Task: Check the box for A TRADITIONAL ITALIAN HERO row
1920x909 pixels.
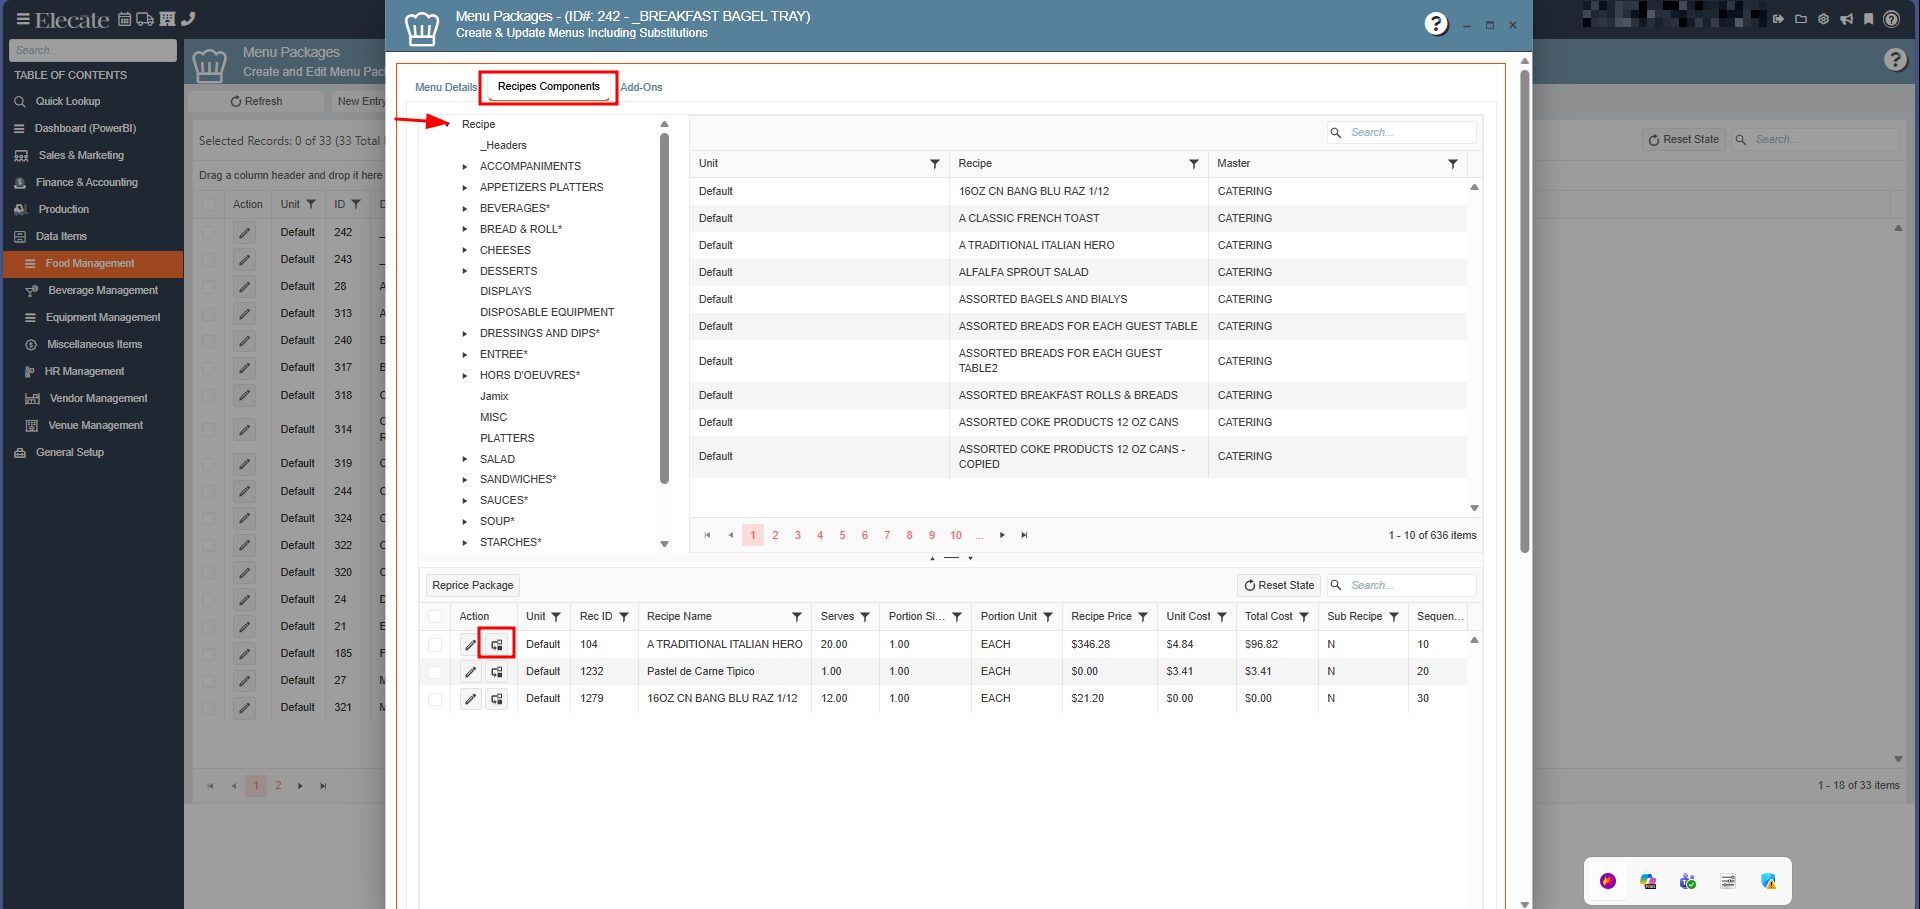Action: pyautogui.click(x=435, y=645)
